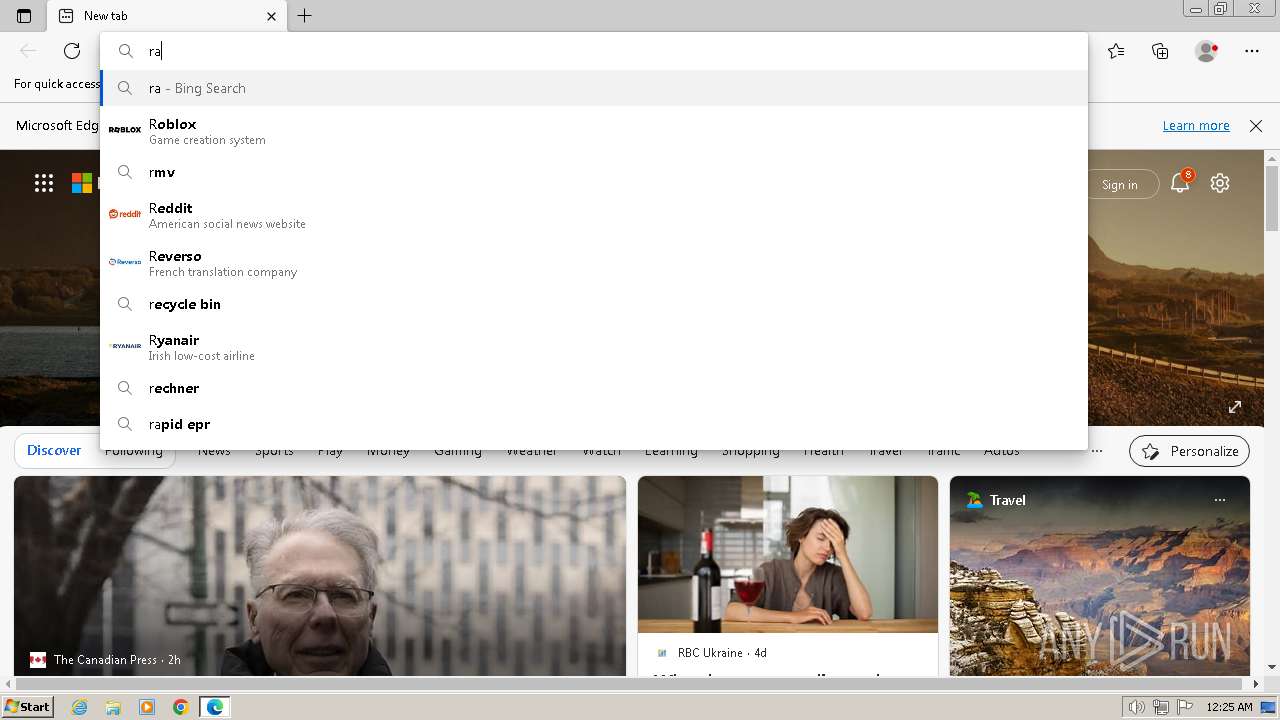
Task: Open the Travel card heading
Action: pyautogui.click(x=1007, y=500)
